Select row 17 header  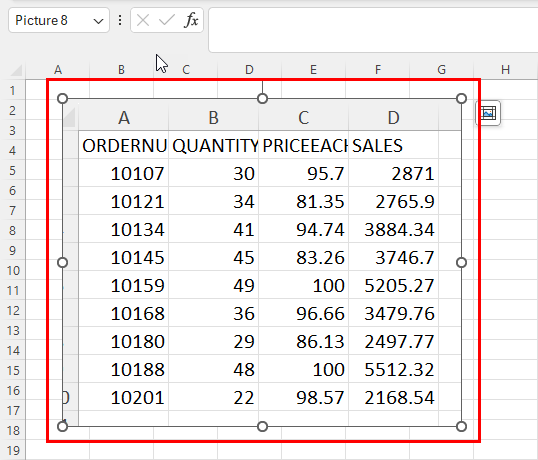click(13, 411)
